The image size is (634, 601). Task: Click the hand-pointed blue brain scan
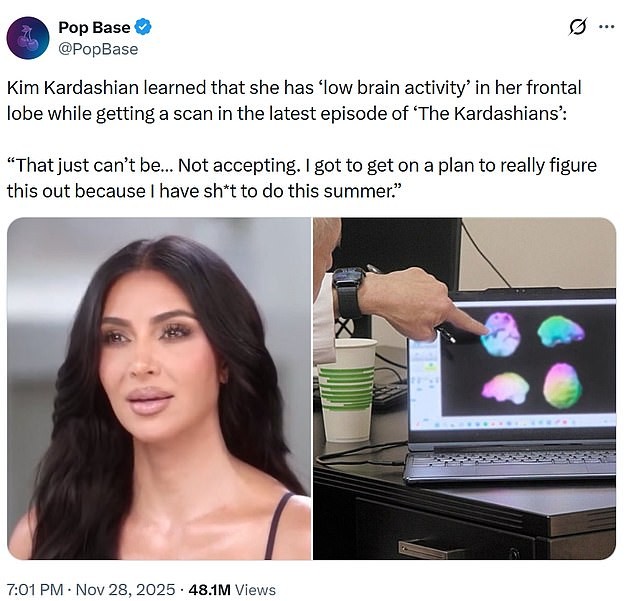point(500,334)
